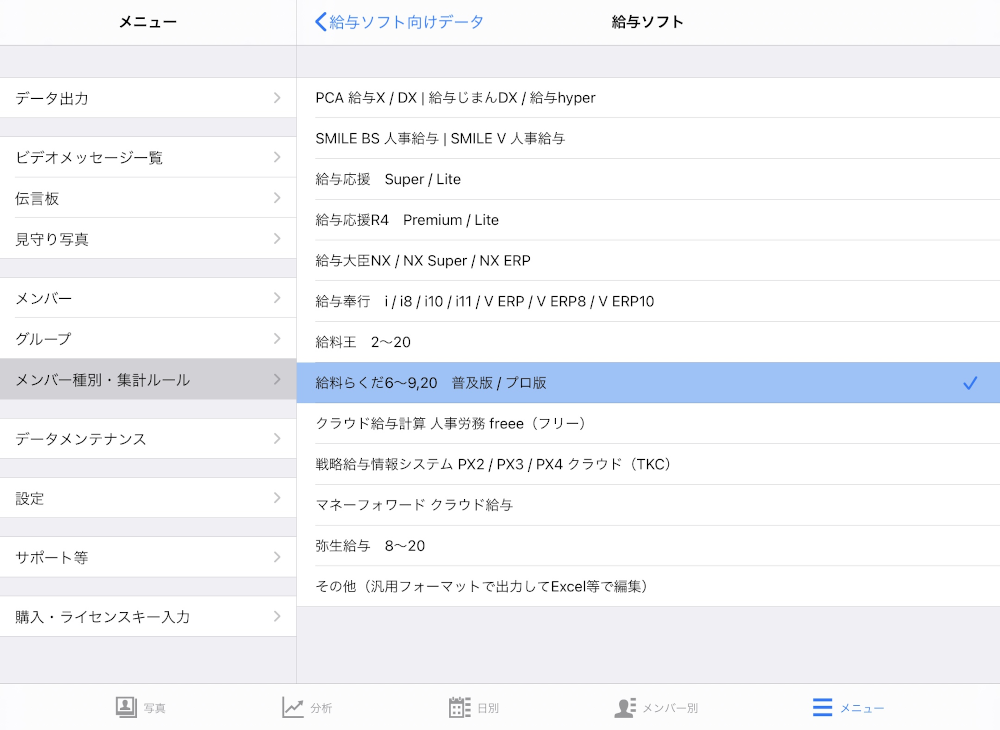Expand the データ出力 row chevron

pos(277,98)
